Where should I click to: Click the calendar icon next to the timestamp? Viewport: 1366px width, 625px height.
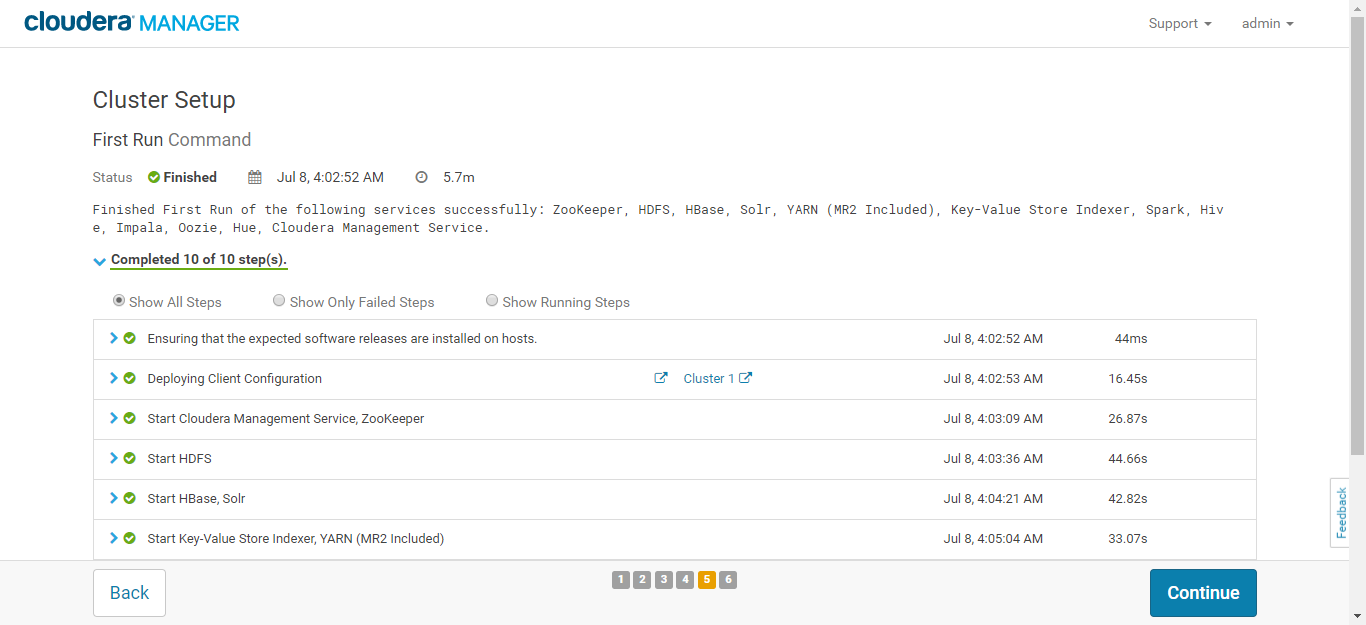[254, 177]
